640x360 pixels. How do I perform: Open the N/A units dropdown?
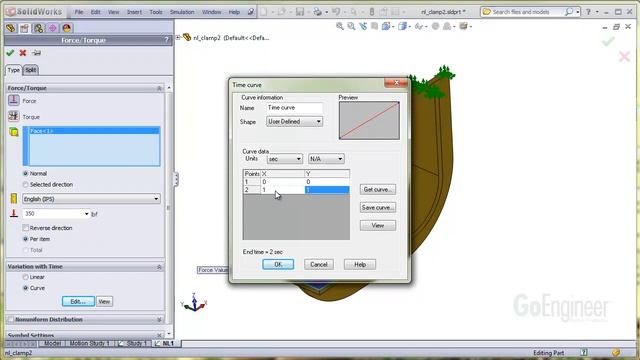[x=326, y=159]
